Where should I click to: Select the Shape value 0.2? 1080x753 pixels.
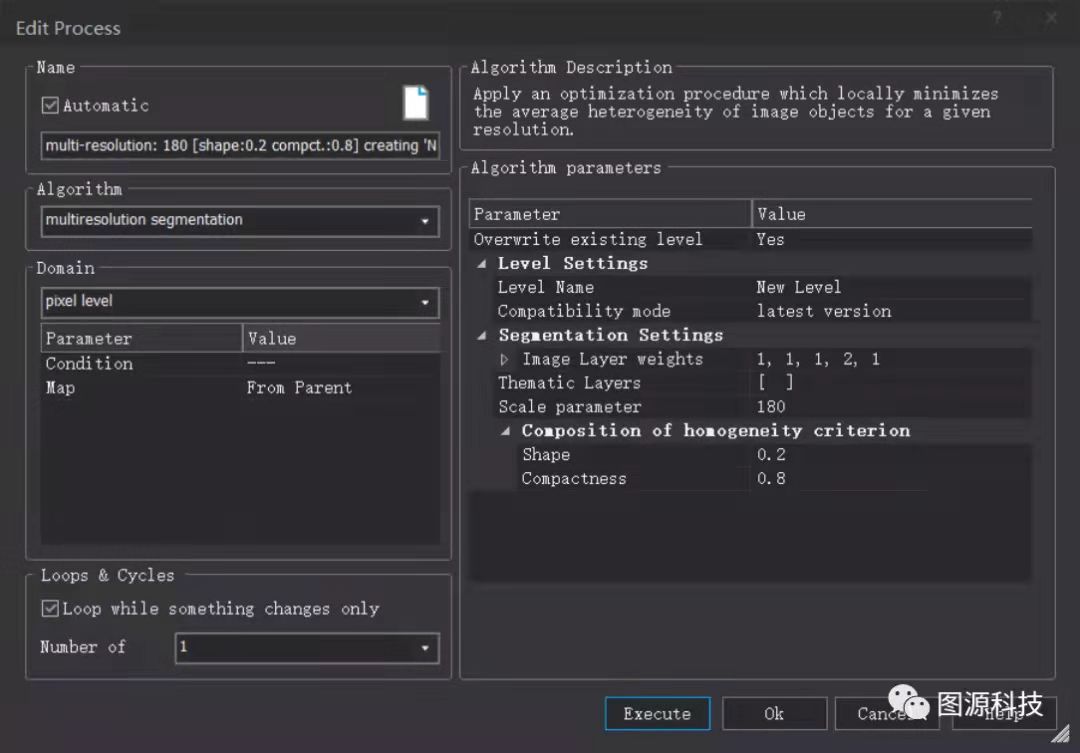(x=770, y=454)
